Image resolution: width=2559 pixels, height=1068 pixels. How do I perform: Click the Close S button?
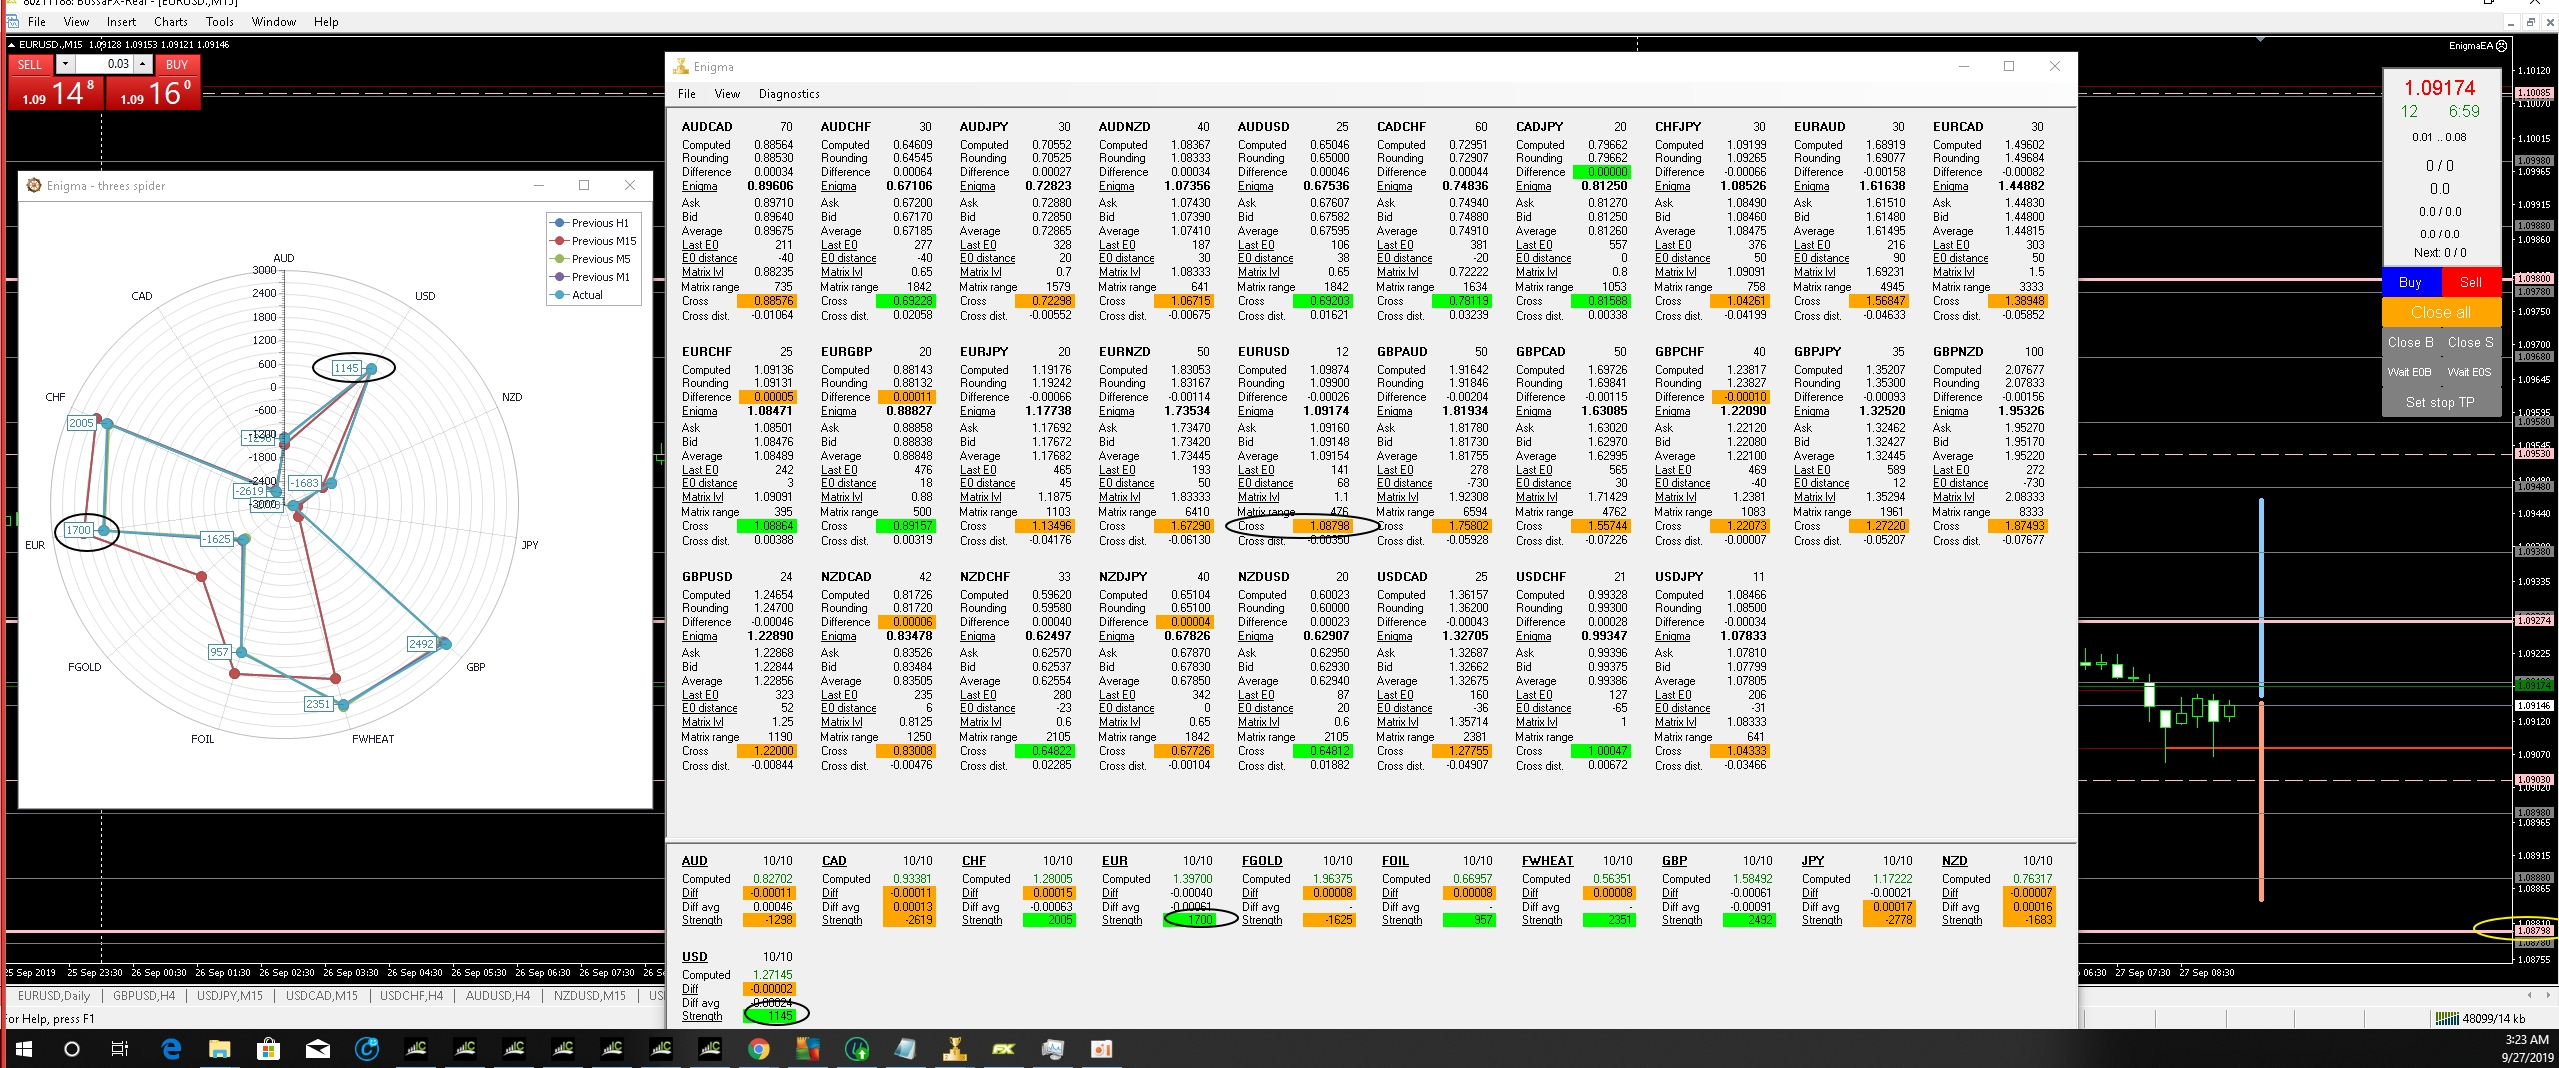[2470, 342]
